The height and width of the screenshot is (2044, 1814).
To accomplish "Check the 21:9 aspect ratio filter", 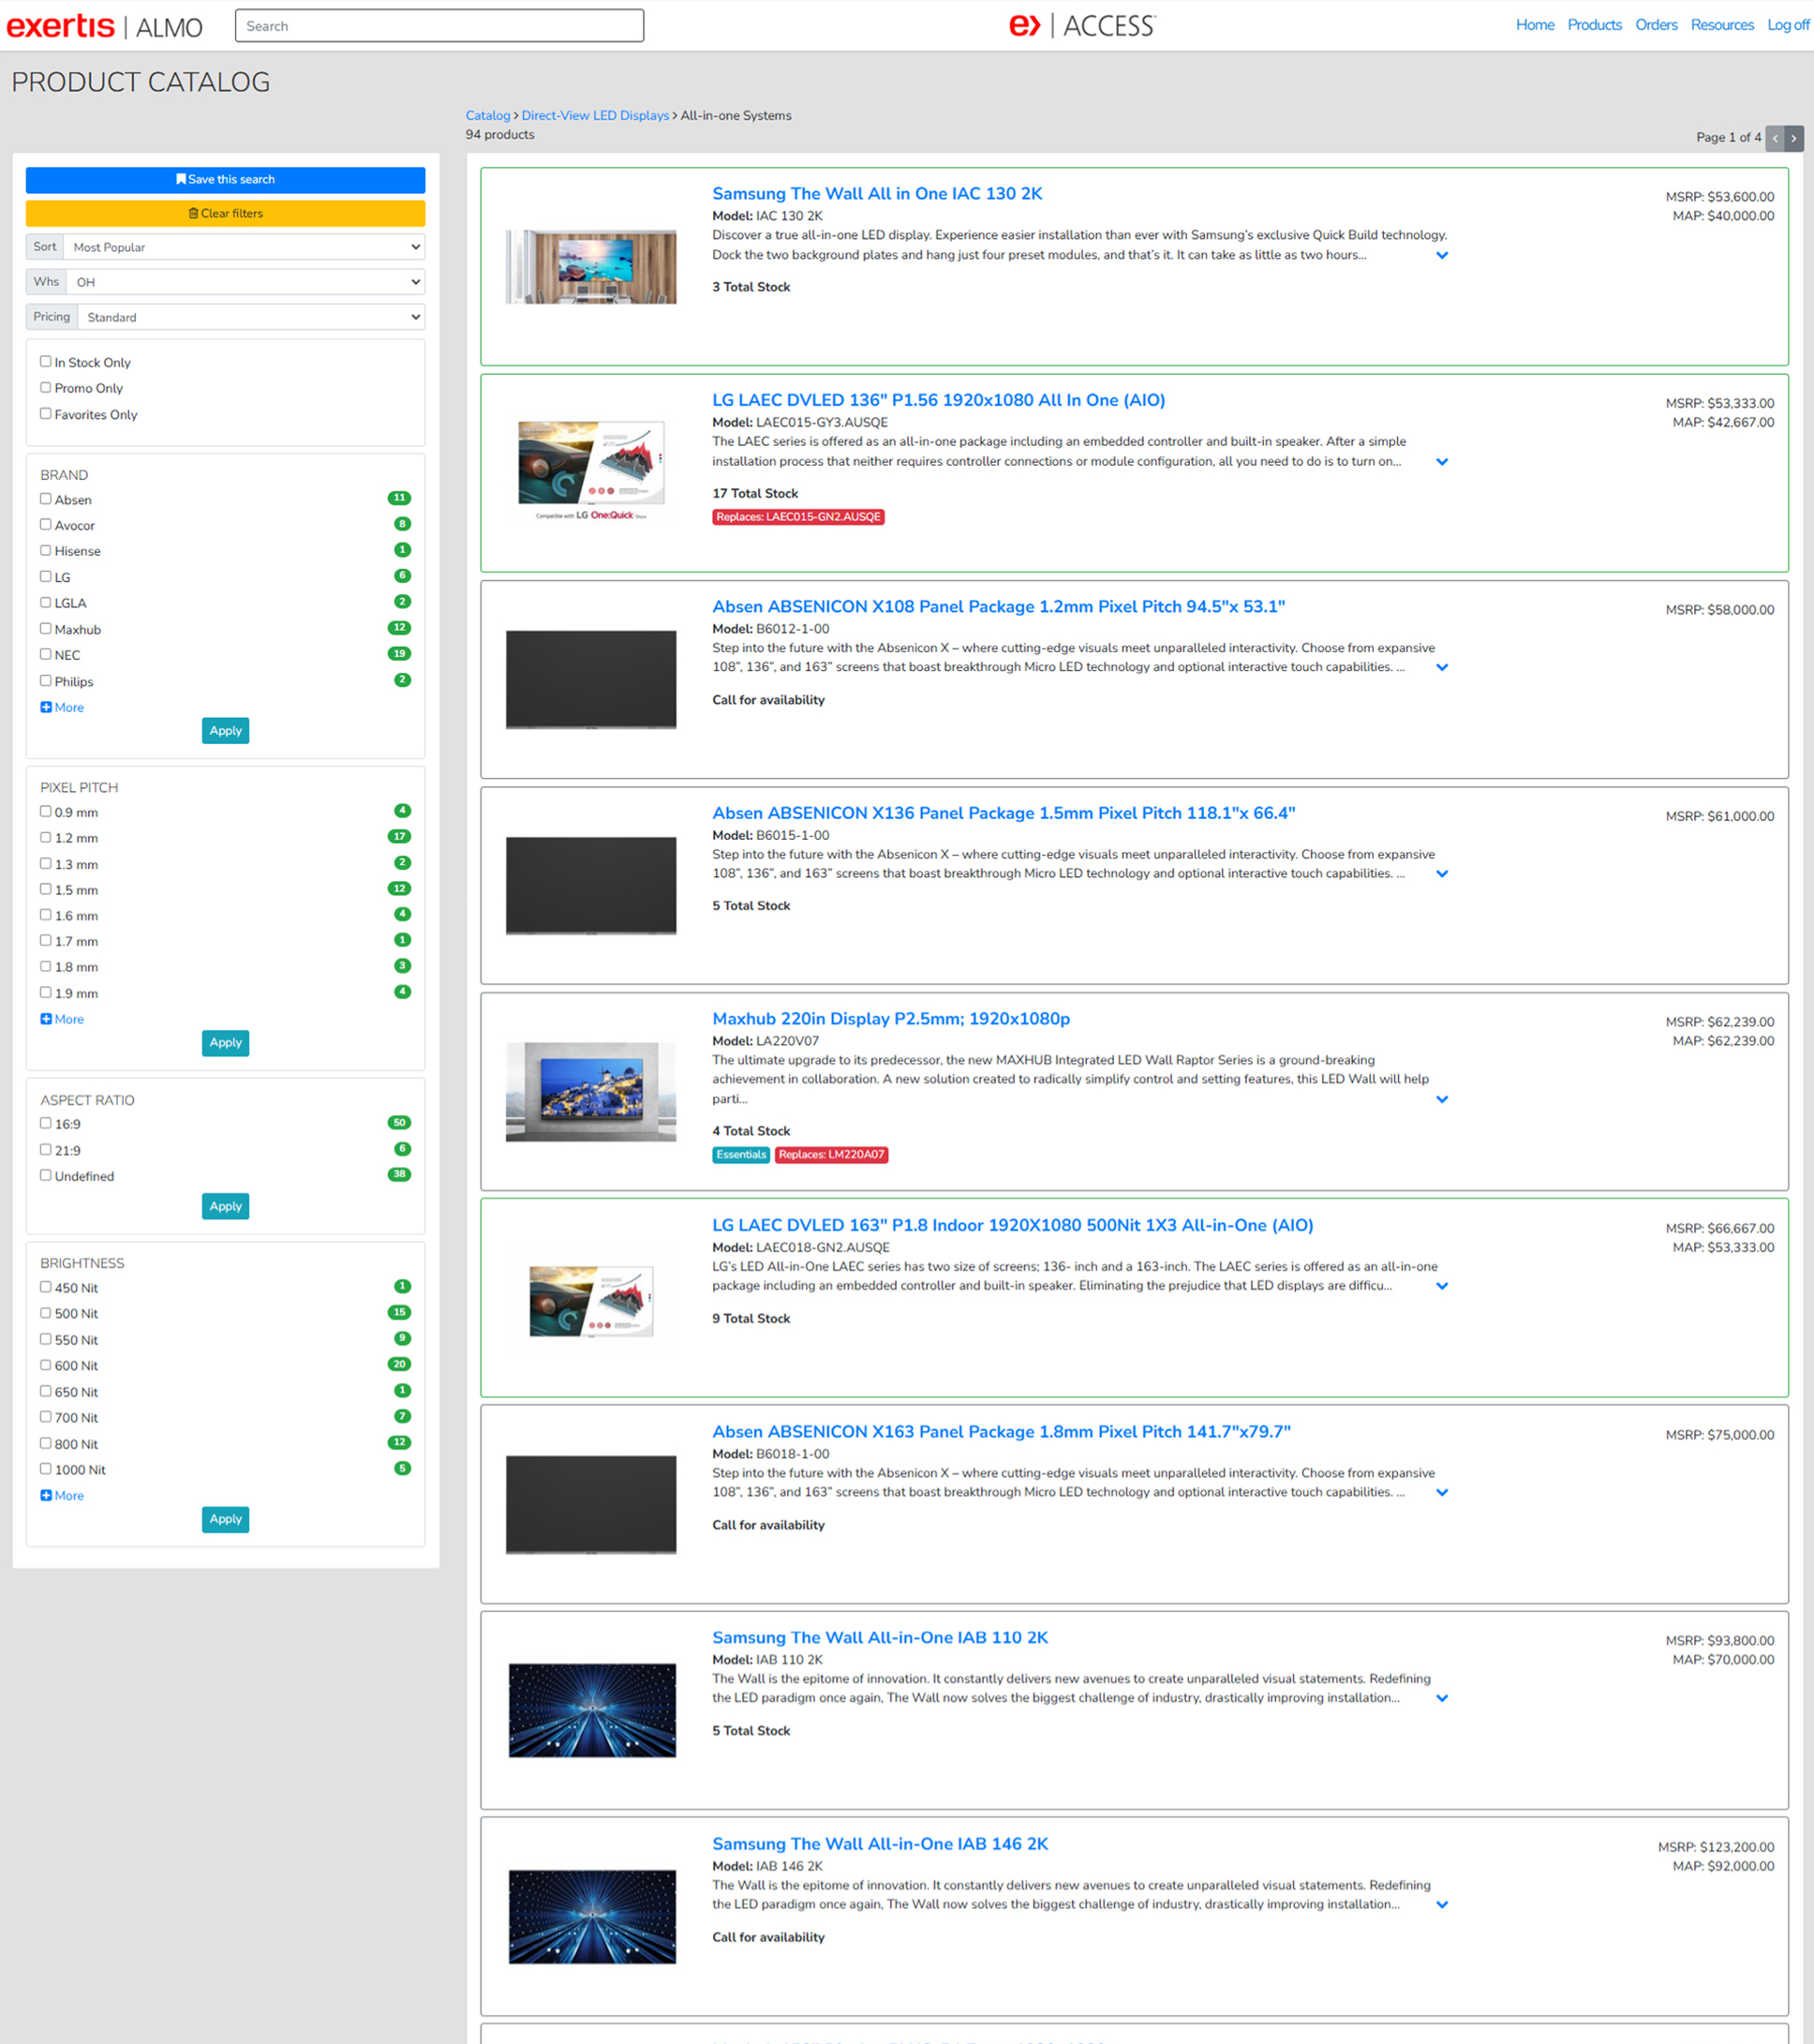I will pyautogui.click(x=46, y=1150).
